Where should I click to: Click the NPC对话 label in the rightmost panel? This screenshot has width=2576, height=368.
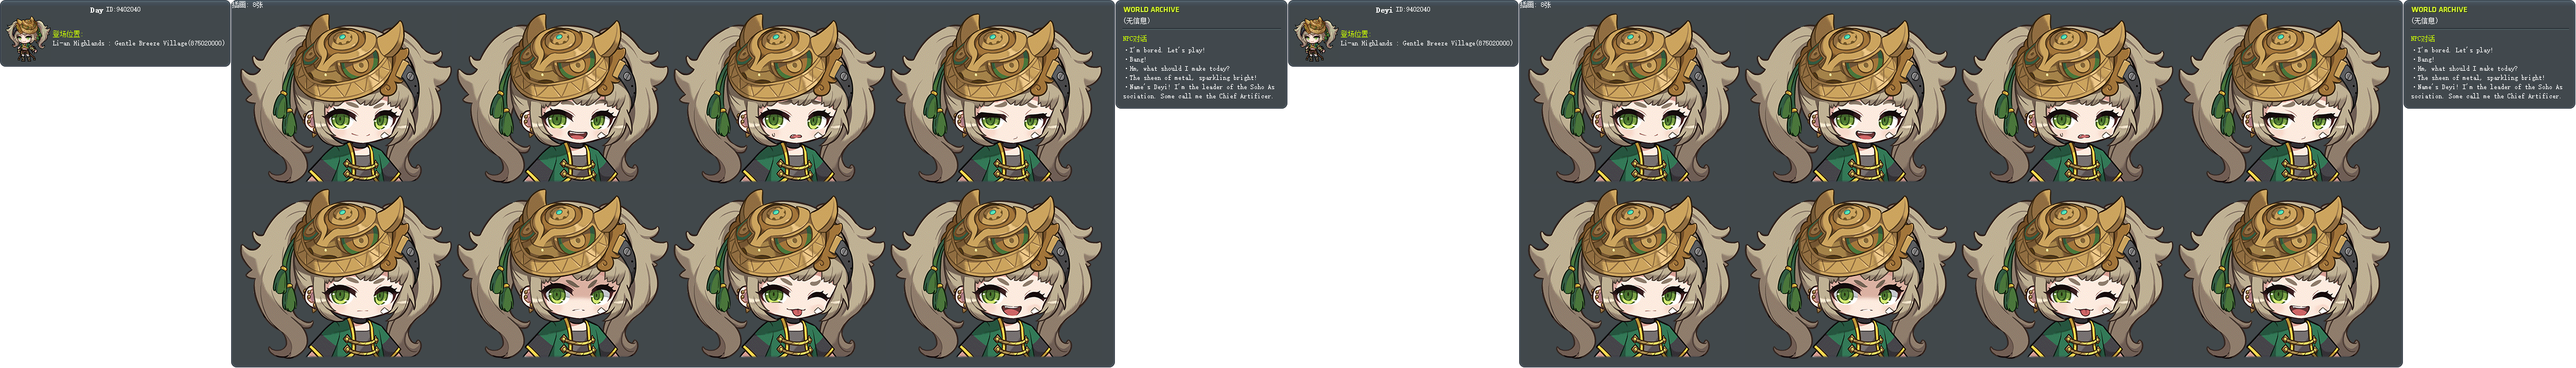2423,39
